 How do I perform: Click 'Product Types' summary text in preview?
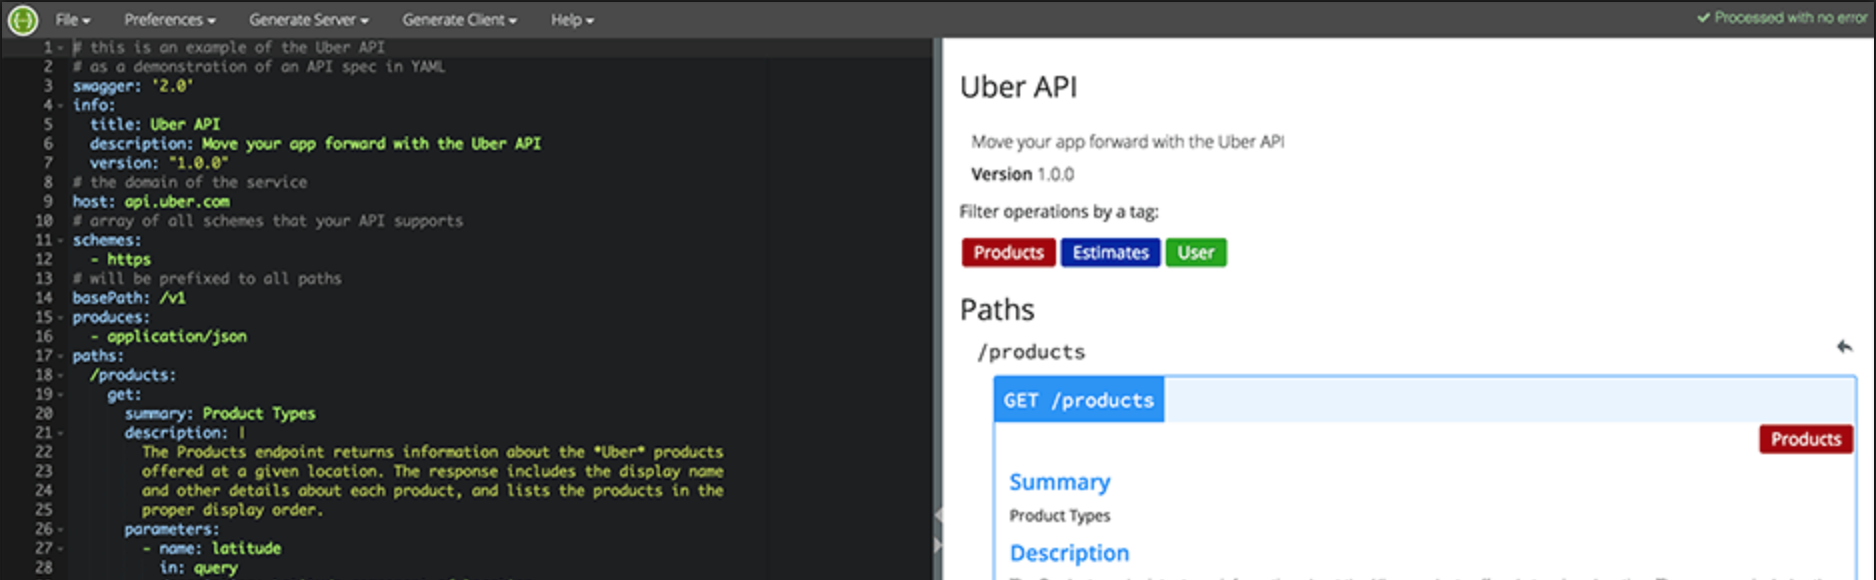(x=1059, y=516)
